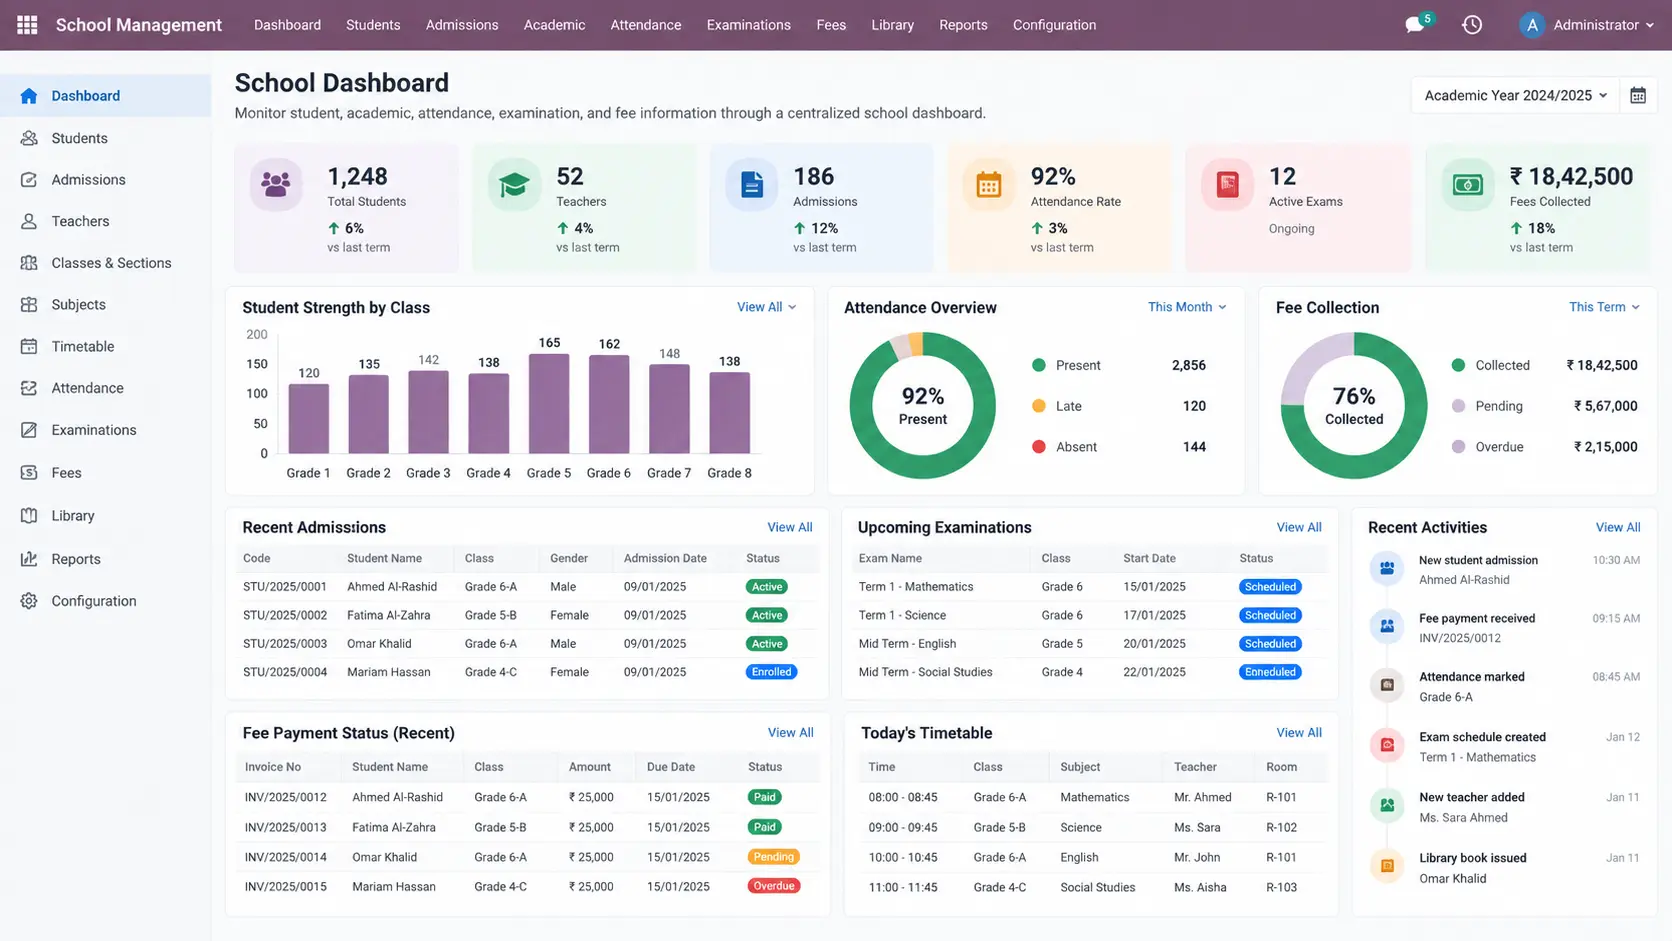
Task: Click the Teachers graduation cap icon
Action: 514,185
